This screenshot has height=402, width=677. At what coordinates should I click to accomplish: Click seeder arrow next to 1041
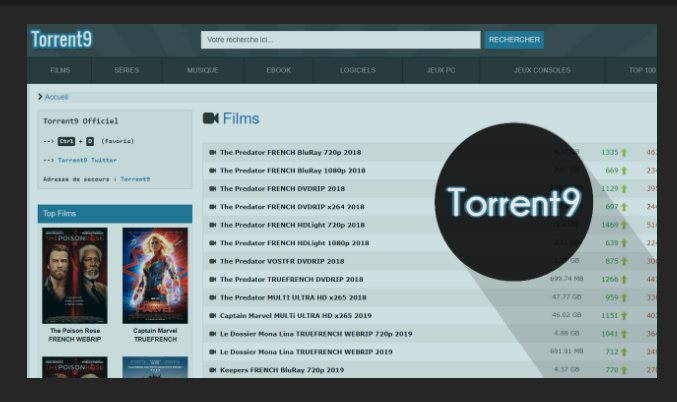624,334
